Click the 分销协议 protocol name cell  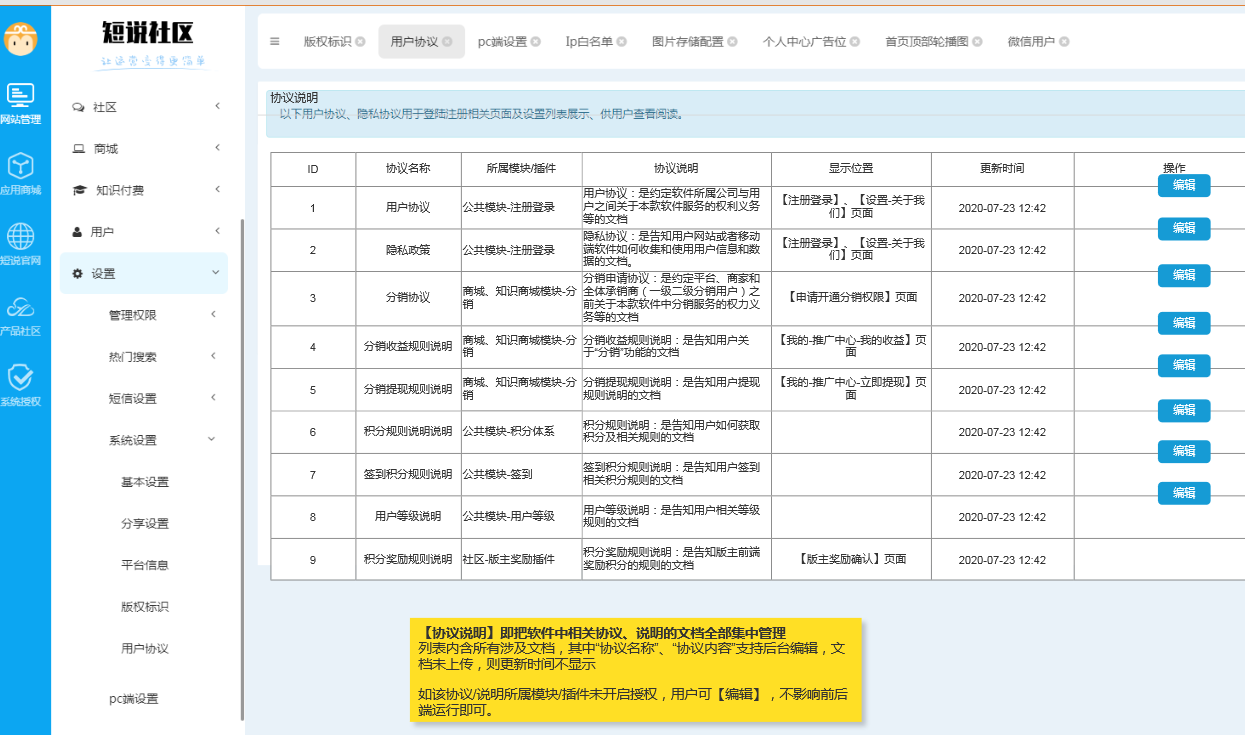coord(408,298)
